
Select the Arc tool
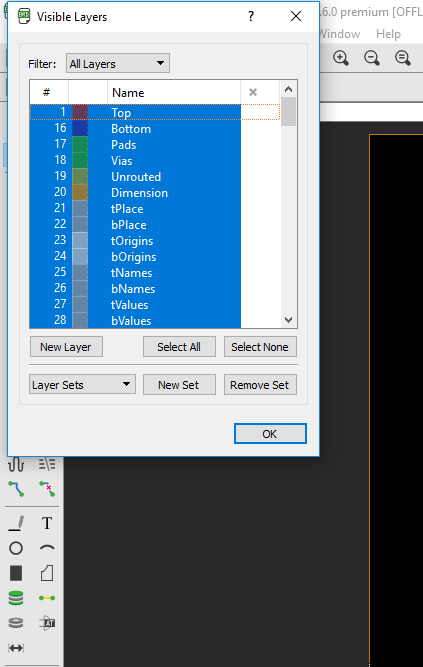[47, 548]
